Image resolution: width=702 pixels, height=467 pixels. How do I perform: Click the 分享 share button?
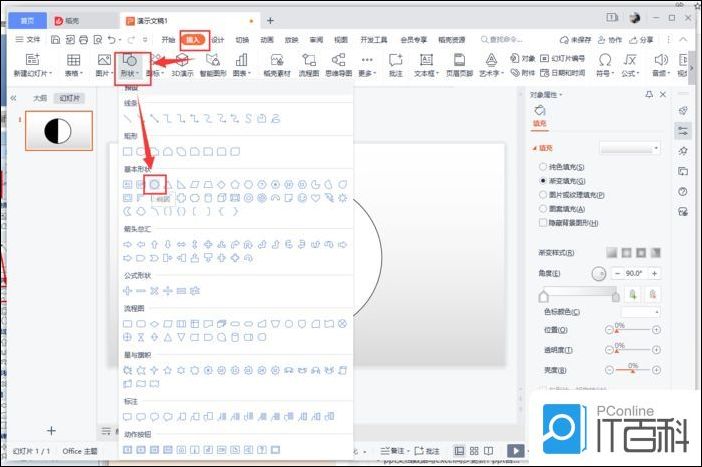click(641, 40)
